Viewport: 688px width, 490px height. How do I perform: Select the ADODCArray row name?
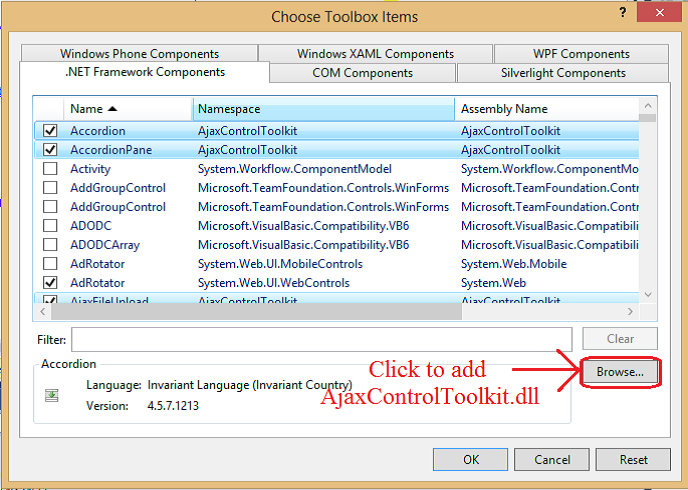pos(105,245)
